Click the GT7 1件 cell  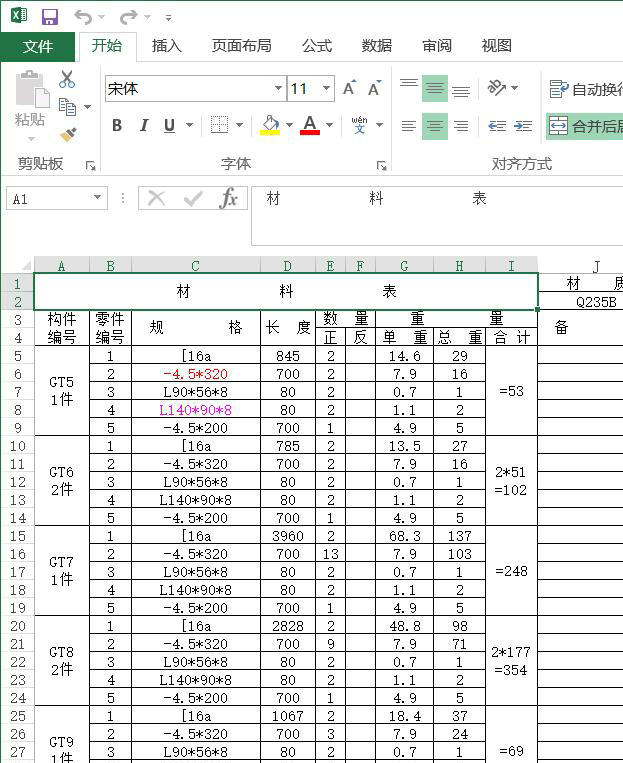(x=62, y=571)
